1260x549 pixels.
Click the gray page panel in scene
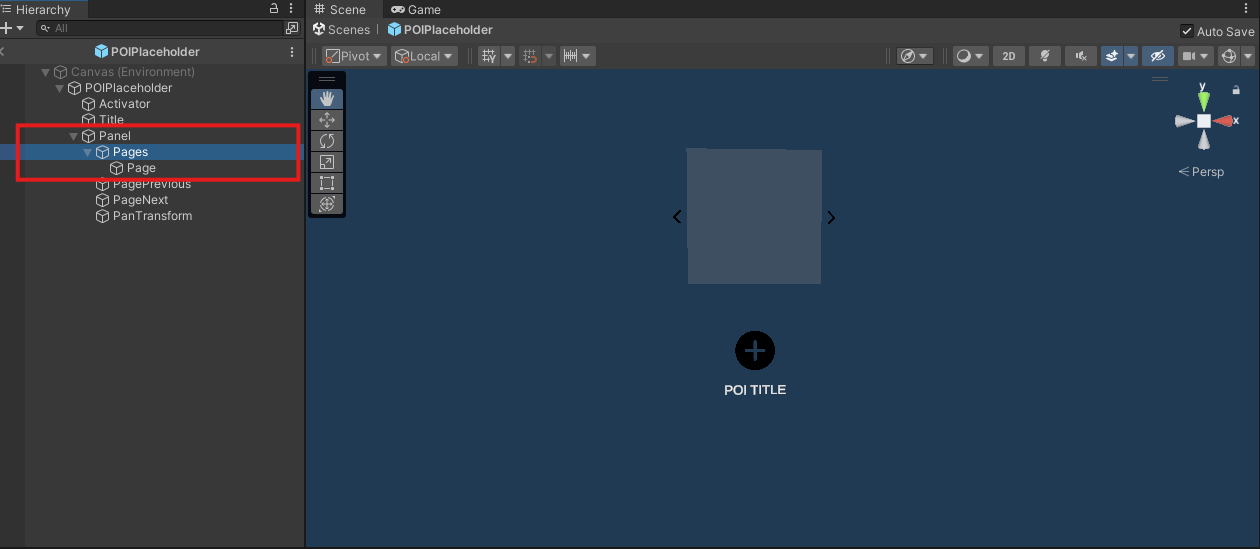coord(754,216)
